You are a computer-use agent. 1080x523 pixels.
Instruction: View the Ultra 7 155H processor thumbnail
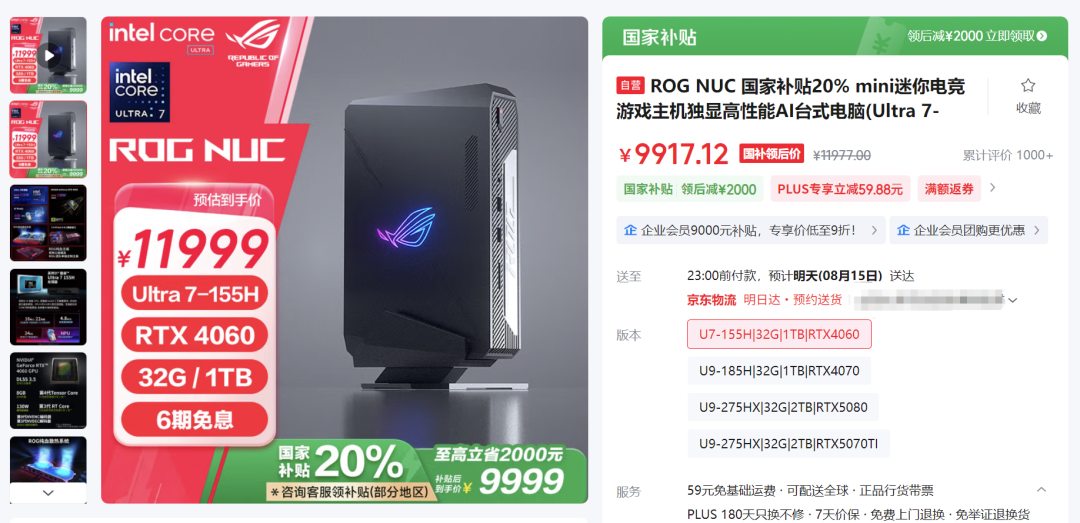pos(48,307)
